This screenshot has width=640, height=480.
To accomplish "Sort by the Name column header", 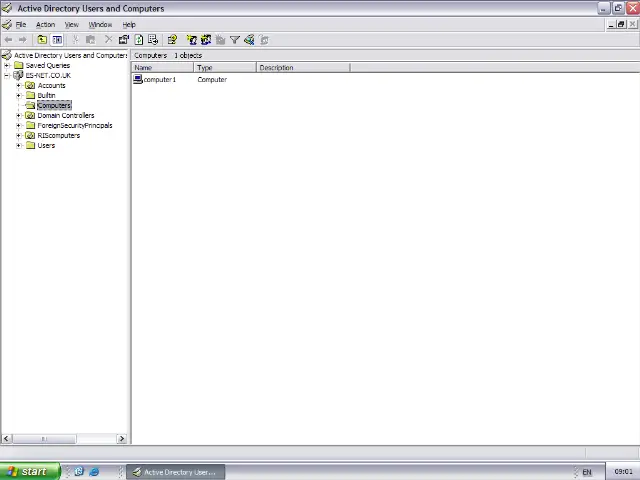I will point(162,67).
